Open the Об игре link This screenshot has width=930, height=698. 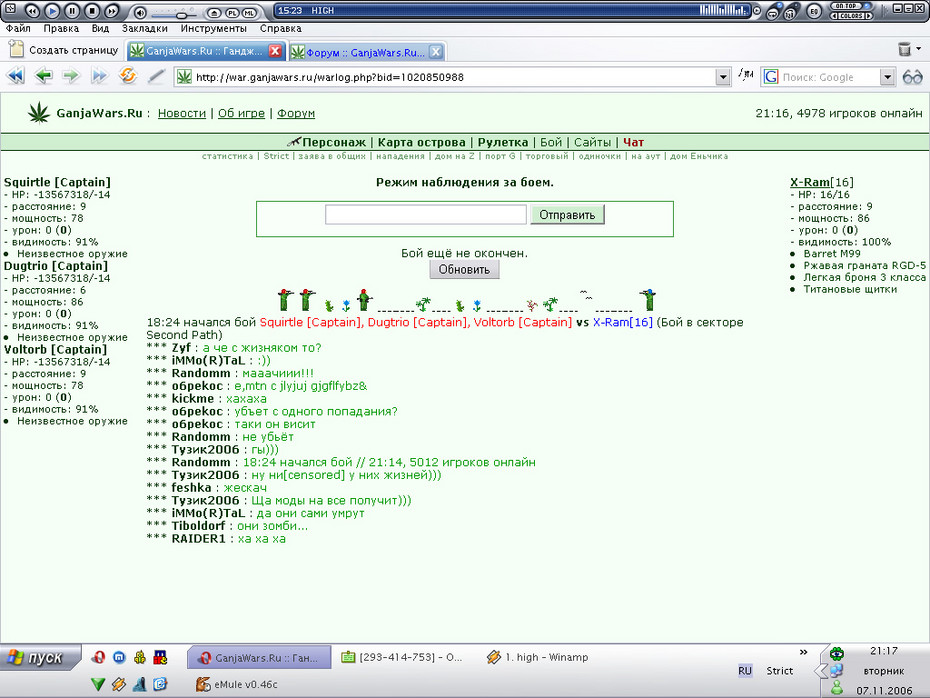tap(241, 113)
